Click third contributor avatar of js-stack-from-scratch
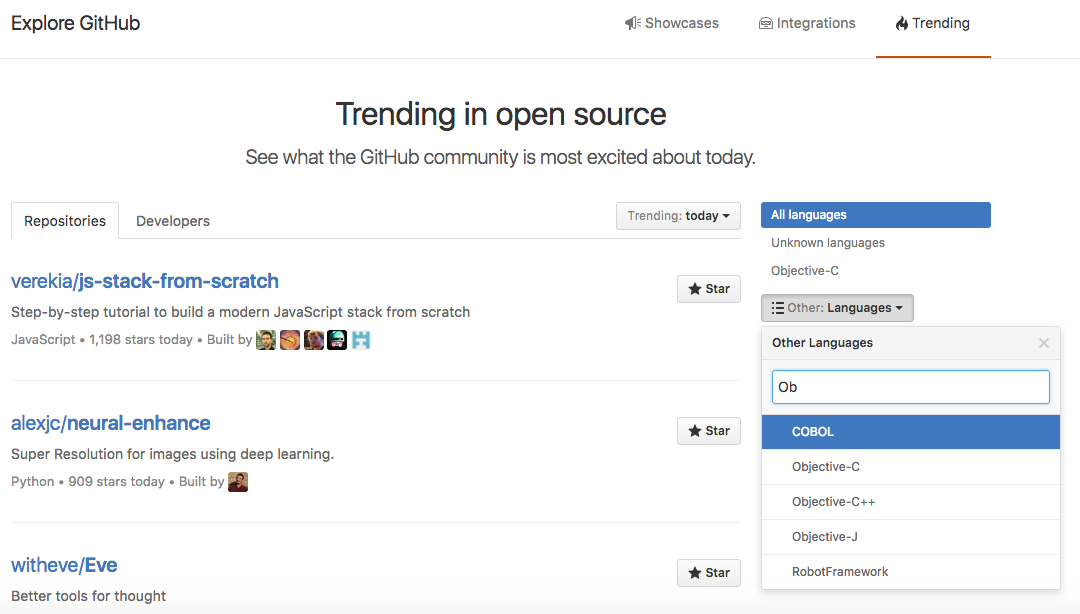This screenshot has width=1080, height=614. 313,340
